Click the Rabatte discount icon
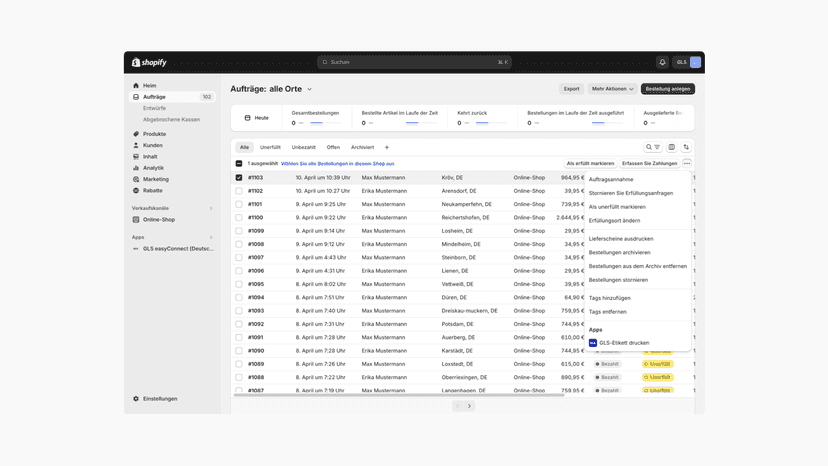Viewport: 828px width, 466px height. 136,191
